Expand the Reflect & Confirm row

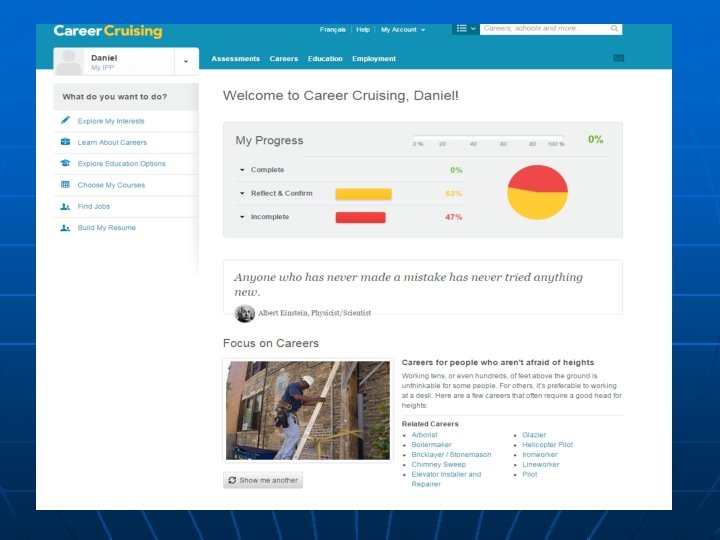242,193
